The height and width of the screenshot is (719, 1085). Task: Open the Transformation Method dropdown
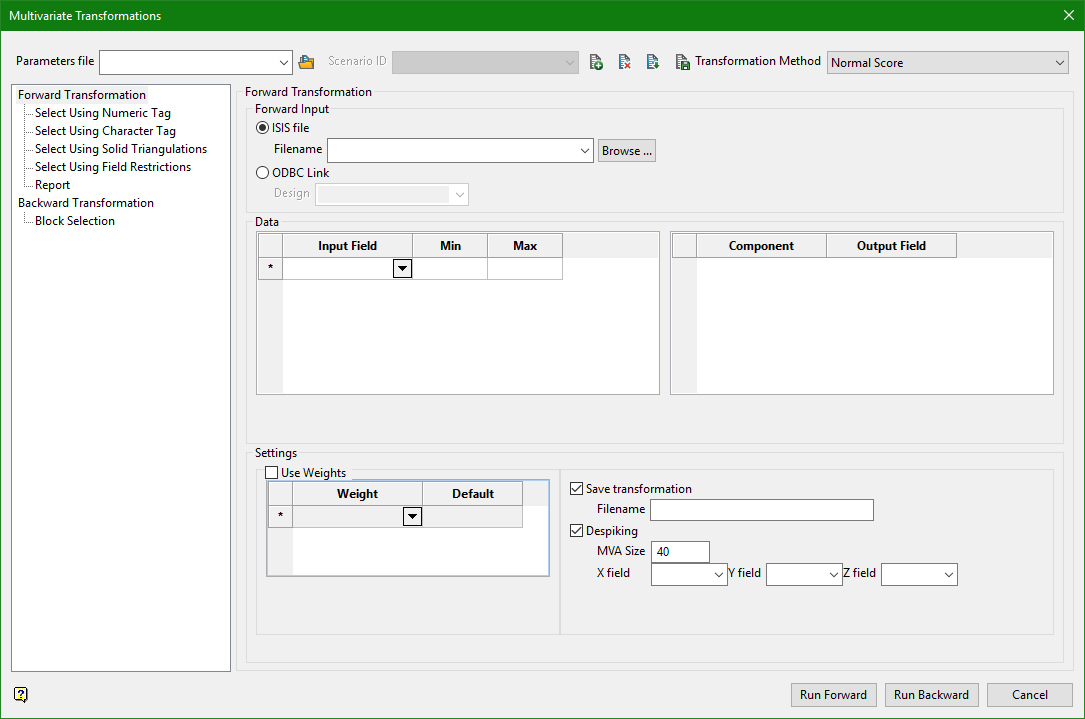point(947,63)
